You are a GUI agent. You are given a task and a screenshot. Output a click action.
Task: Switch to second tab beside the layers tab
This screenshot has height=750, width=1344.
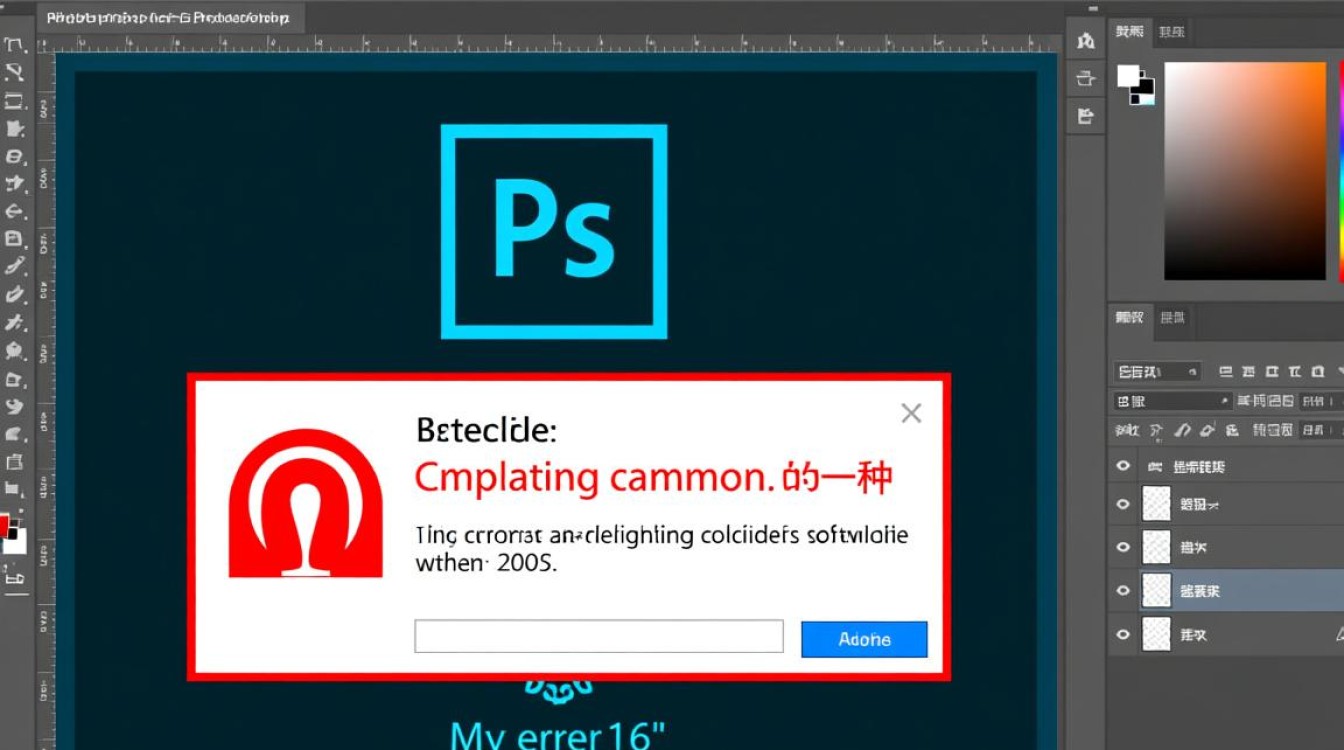[1172, 318]
